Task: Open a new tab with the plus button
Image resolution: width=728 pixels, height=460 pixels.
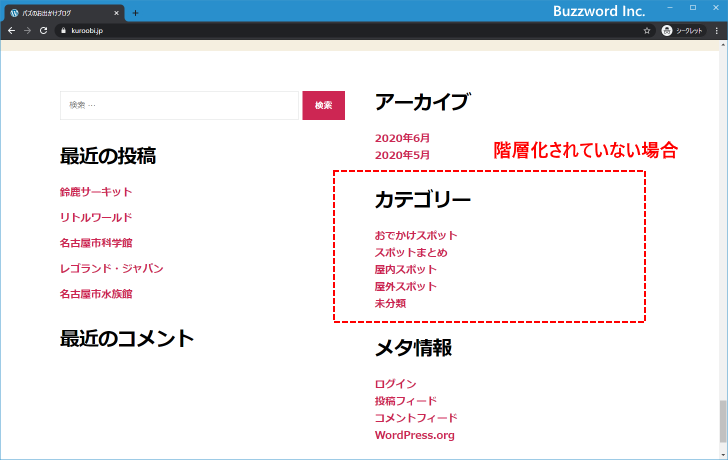Action: [135, 13]
